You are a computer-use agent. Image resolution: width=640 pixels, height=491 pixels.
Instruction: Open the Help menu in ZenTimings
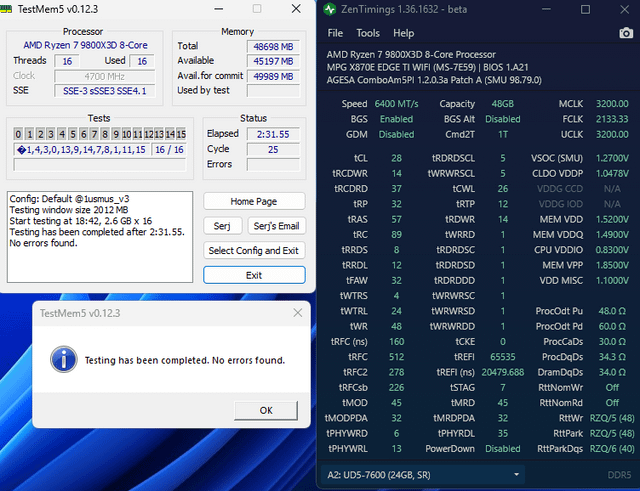point(403,33)
